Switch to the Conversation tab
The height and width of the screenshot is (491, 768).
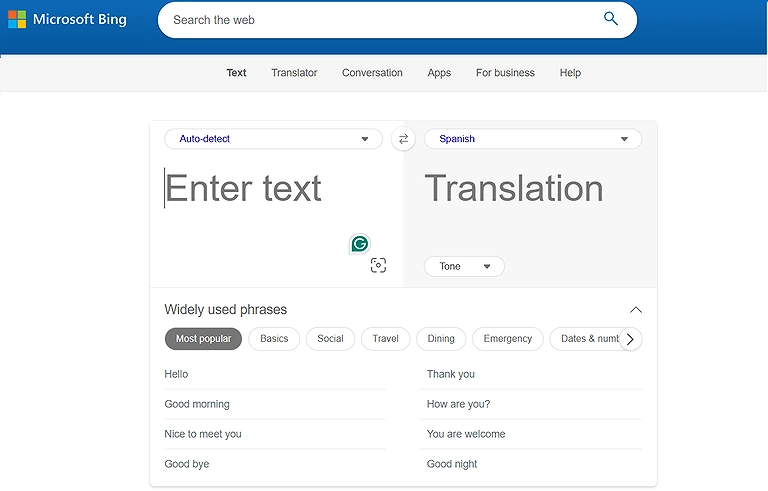pos(372,73)
